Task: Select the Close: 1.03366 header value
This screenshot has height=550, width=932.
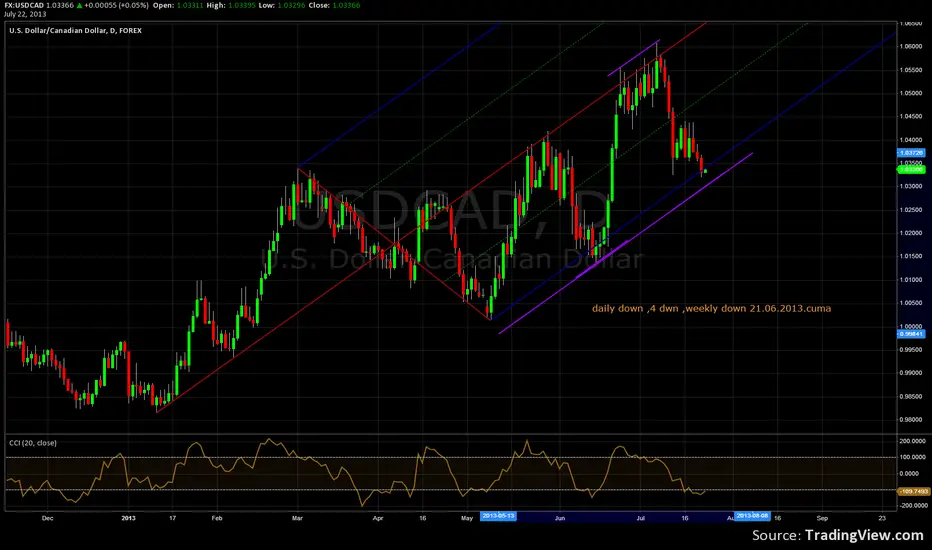Action: [x=334, y=5]
